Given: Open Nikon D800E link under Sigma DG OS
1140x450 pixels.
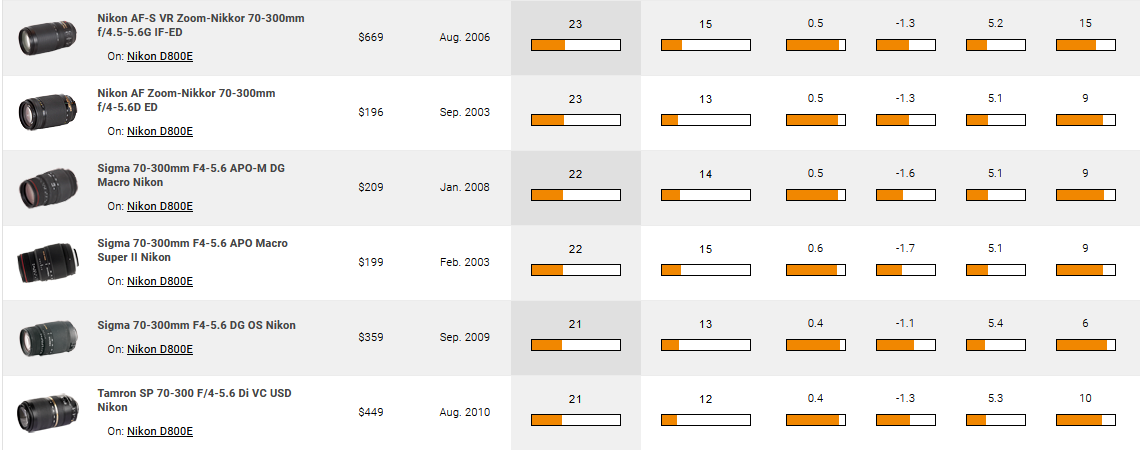Looking at the screenshot, I should [160, 349].
